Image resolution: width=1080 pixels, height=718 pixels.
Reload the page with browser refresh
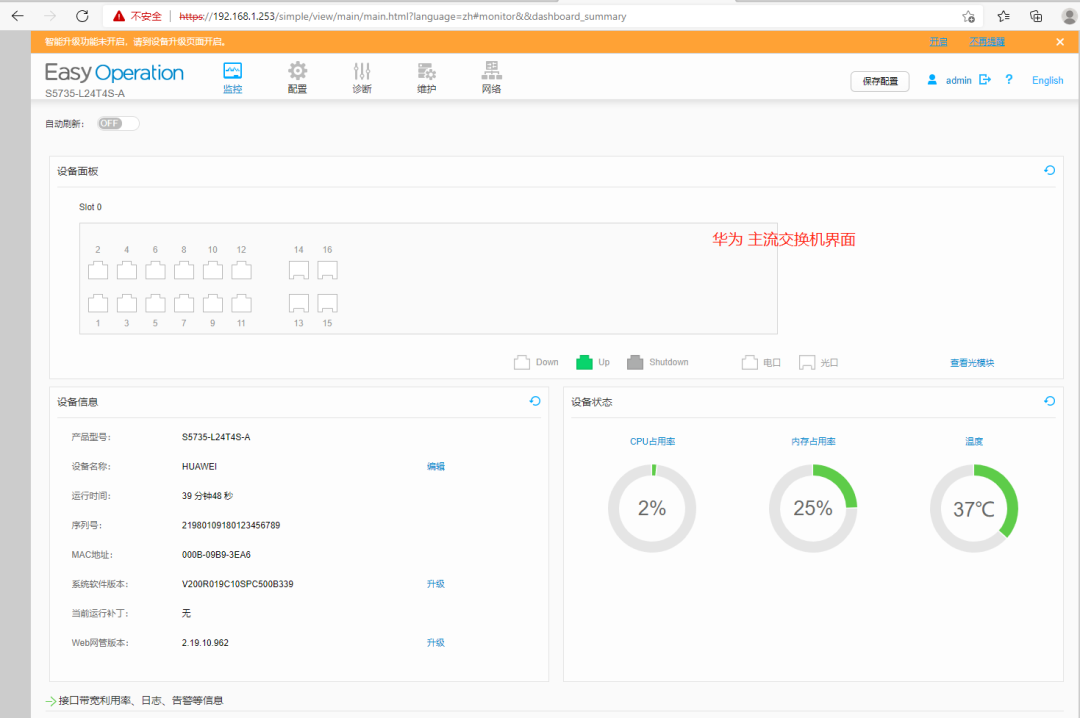point(82,16)
